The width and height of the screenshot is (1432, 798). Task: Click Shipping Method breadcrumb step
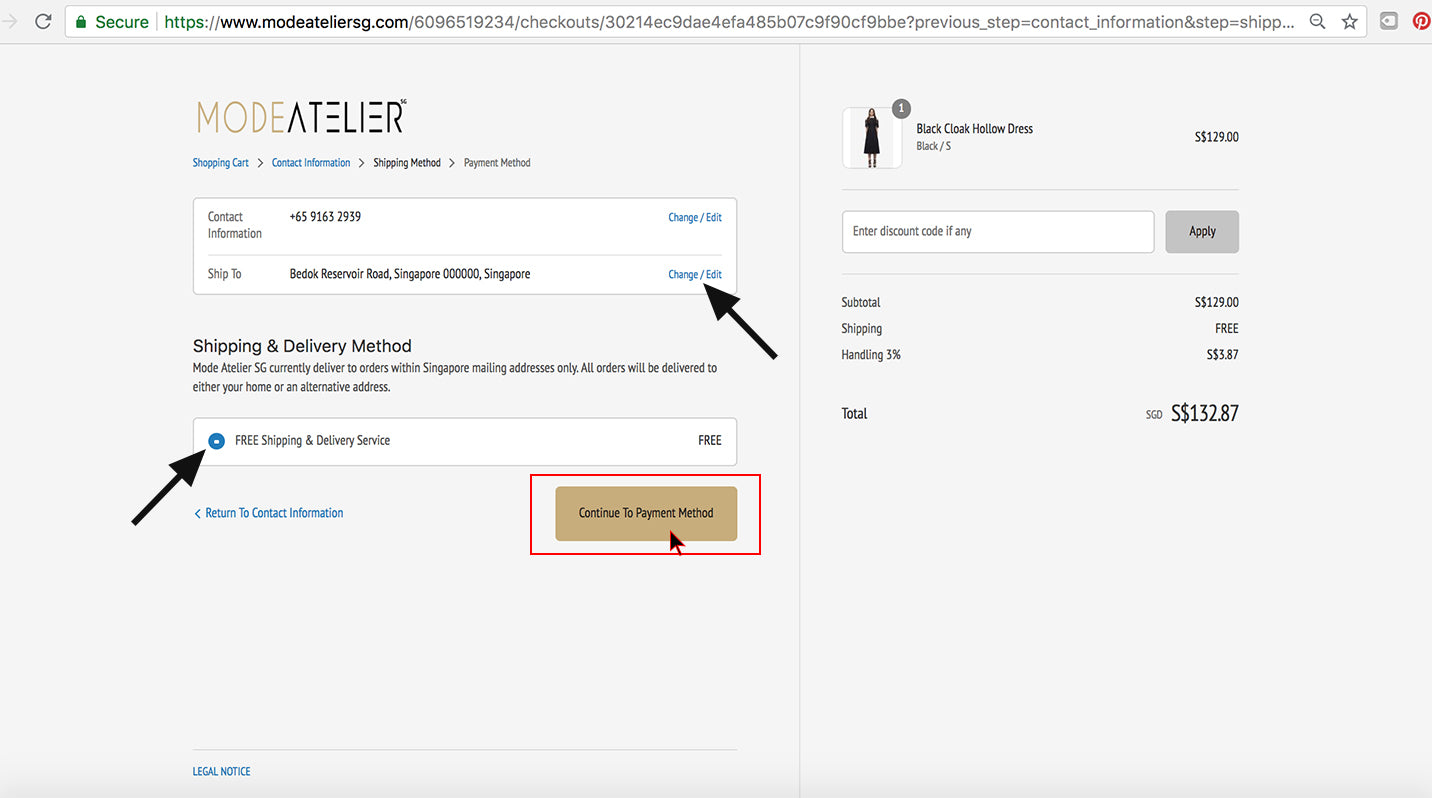(x=407, y=163)
